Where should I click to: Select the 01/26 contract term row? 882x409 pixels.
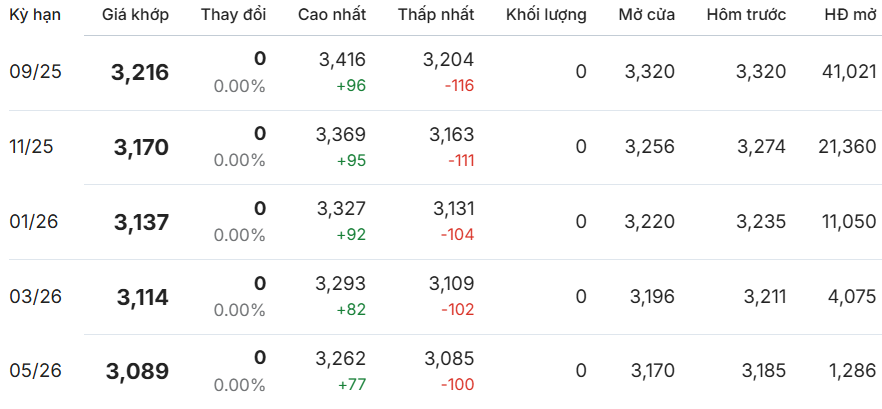pyautogui.click(x=441, y=222)
